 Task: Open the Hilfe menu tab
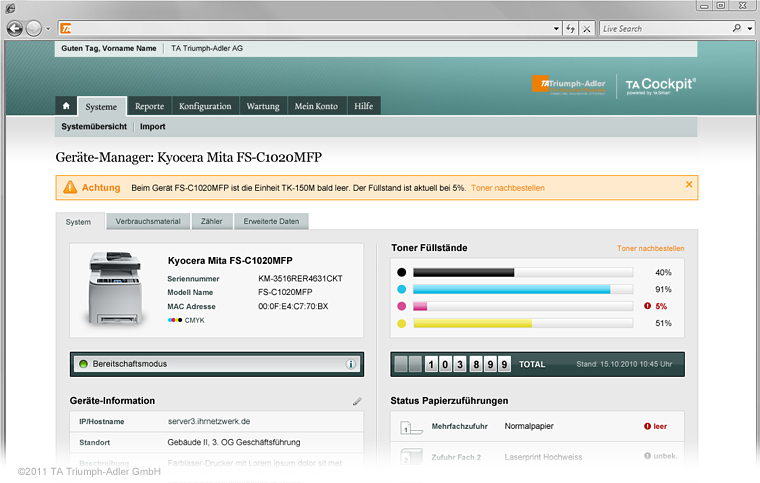(364, 106)
